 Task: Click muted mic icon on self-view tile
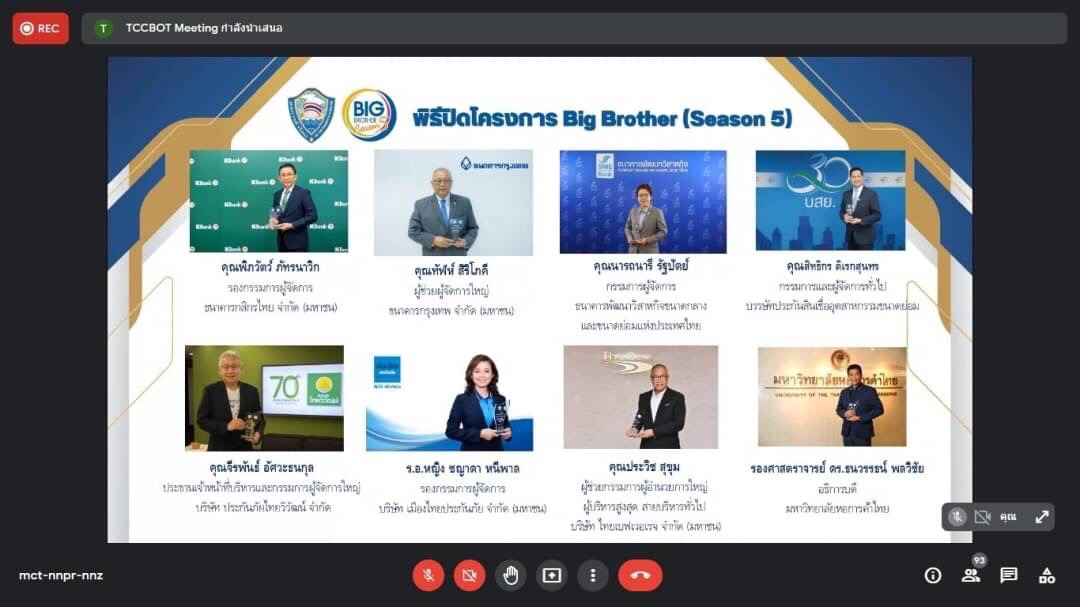point(957,517)
